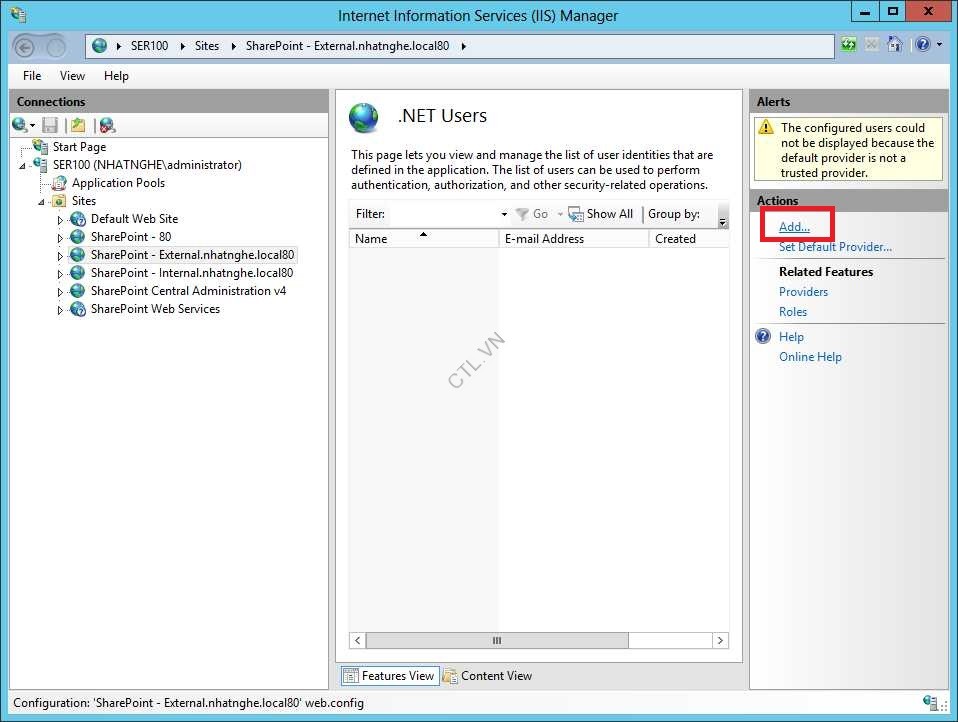The height and width of the screenshot is (722, 958).
Task: Click the Back navigation arrow
Action: click(22, 45)
